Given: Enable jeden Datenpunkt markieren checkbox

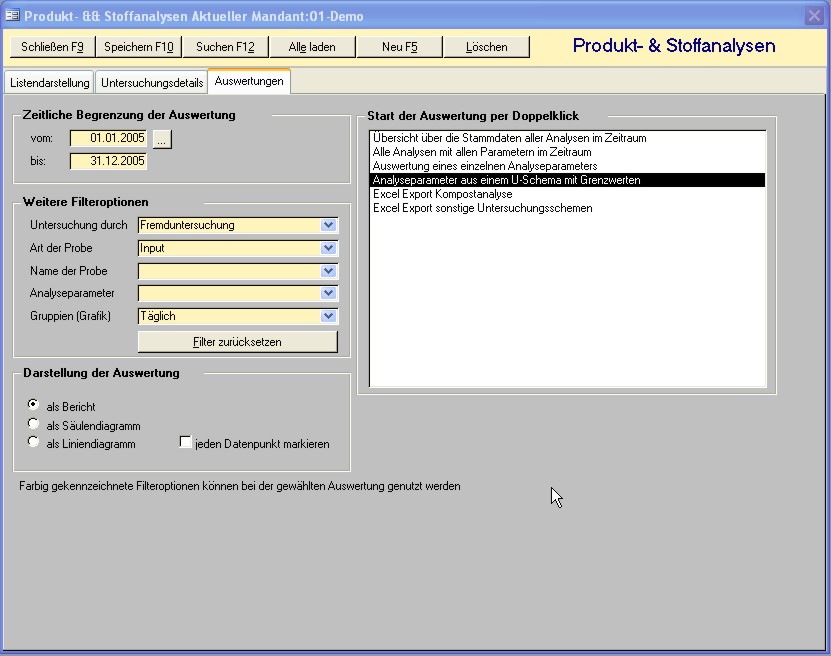Looking at the screenshot, I should point(185,442).
